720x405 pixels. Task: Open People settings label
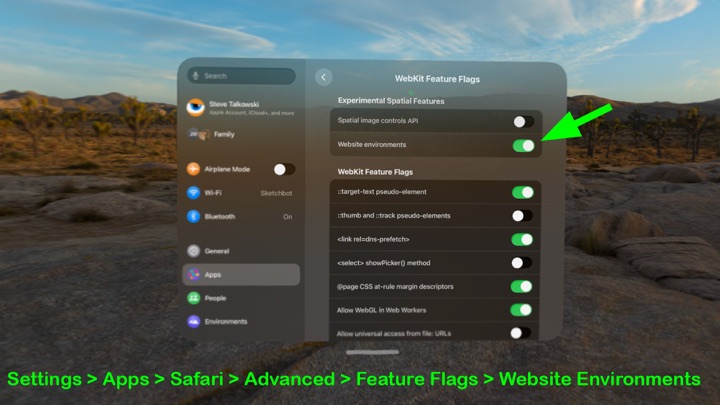pos(215,298)
